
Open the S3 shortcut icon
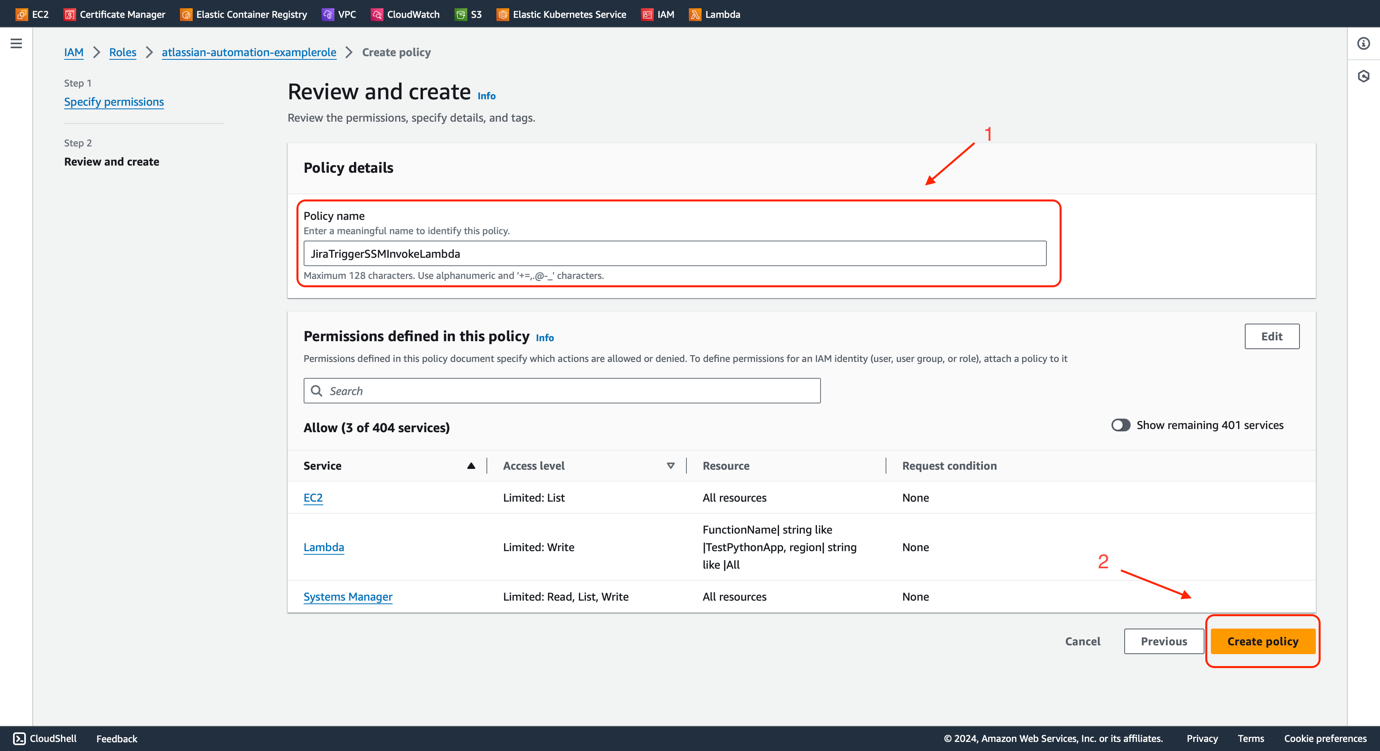[460, 14]
